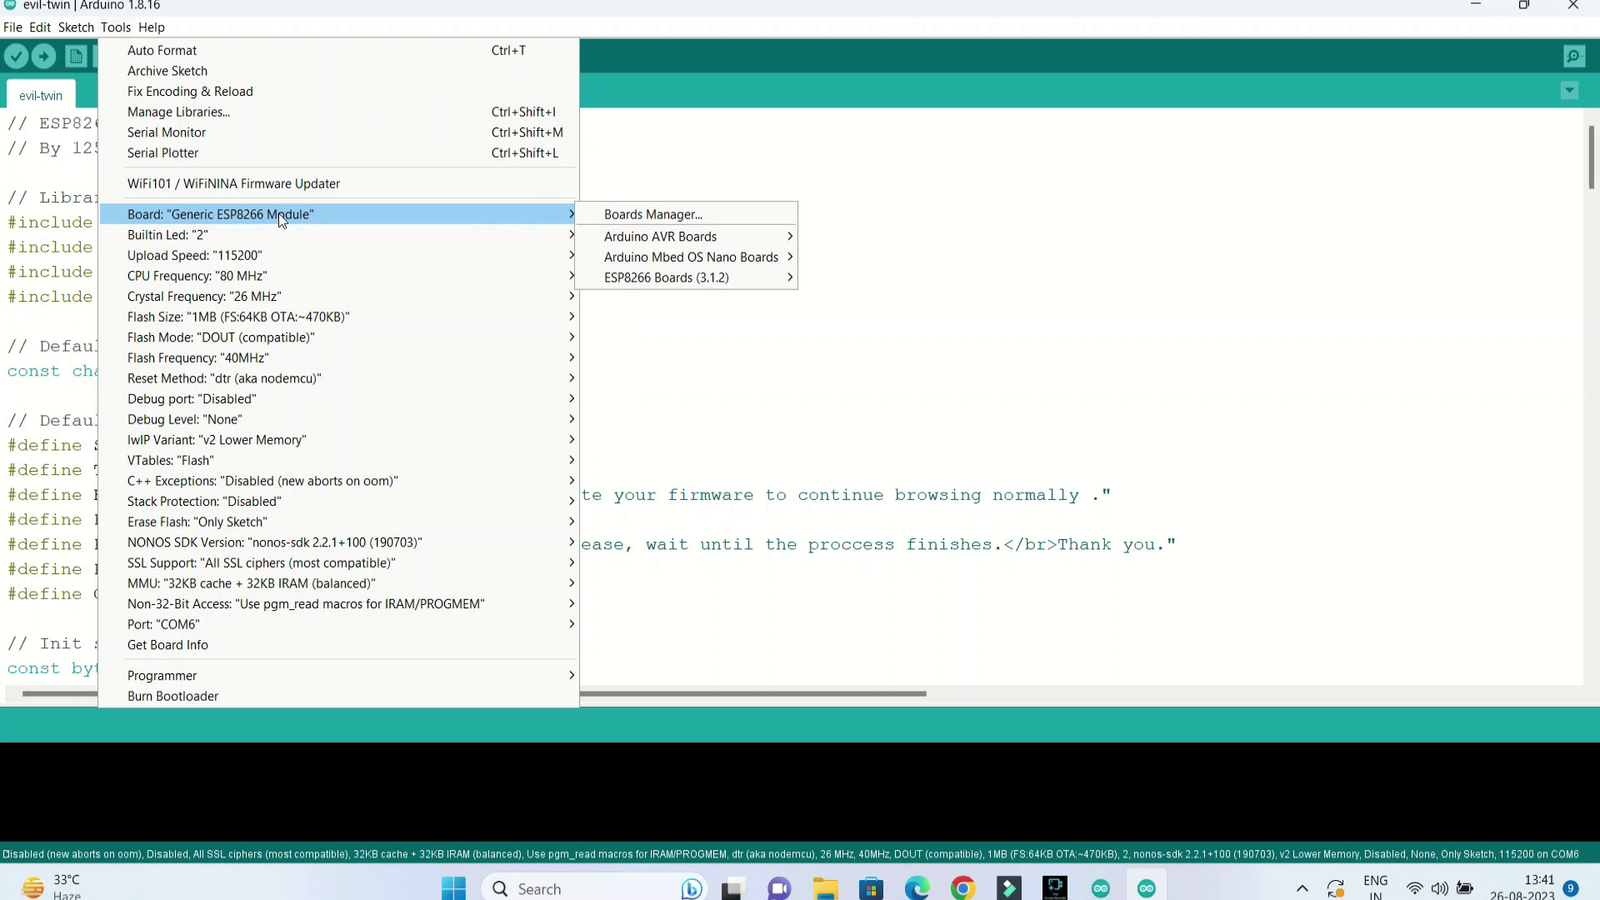Open Google Chrome from taskbar

963,888
